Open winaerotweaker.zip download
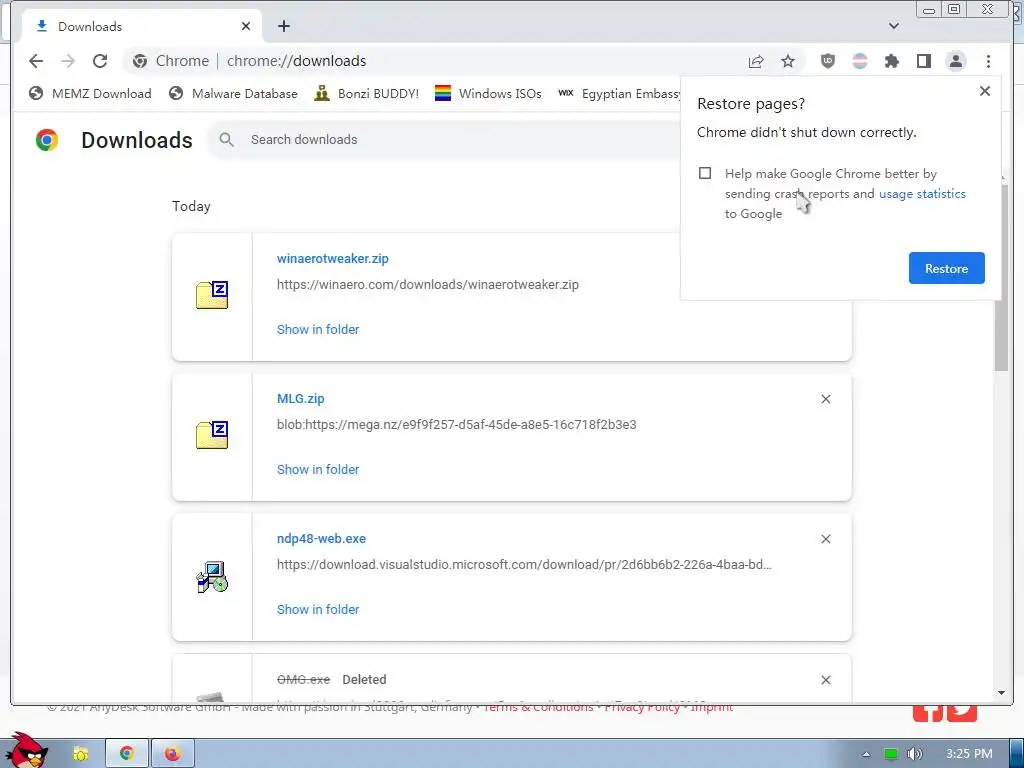This screenshot has width=1024, height=768. tap(332, 259)
